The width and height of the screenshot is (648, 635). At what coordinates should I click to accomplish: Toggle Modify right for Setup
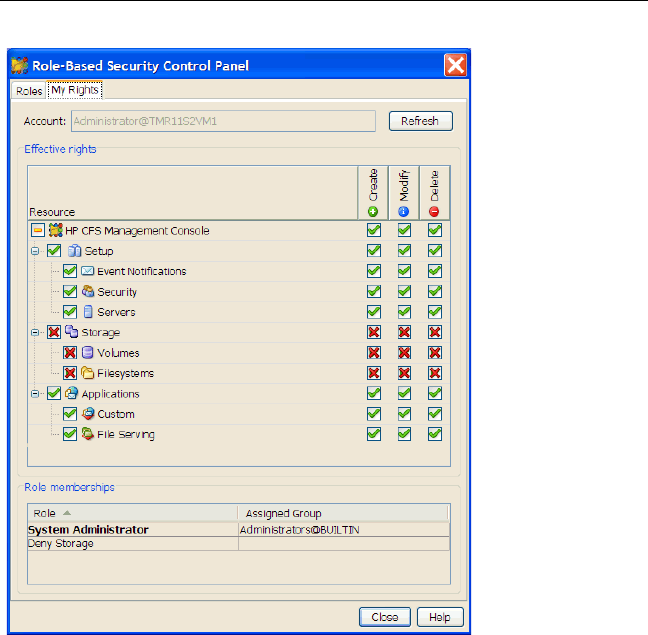coord(404,250)
